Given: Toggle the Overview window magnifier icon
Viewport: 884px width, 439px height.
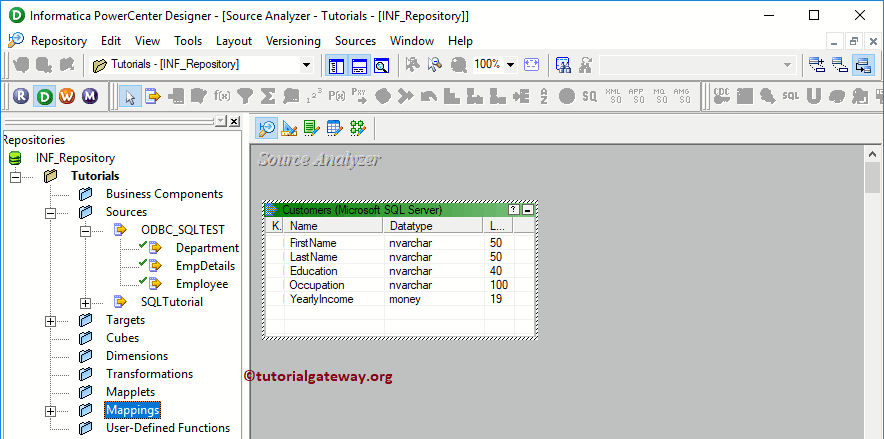Looking at the screenshot, I should pyautogui.click(x=382, y=65).
